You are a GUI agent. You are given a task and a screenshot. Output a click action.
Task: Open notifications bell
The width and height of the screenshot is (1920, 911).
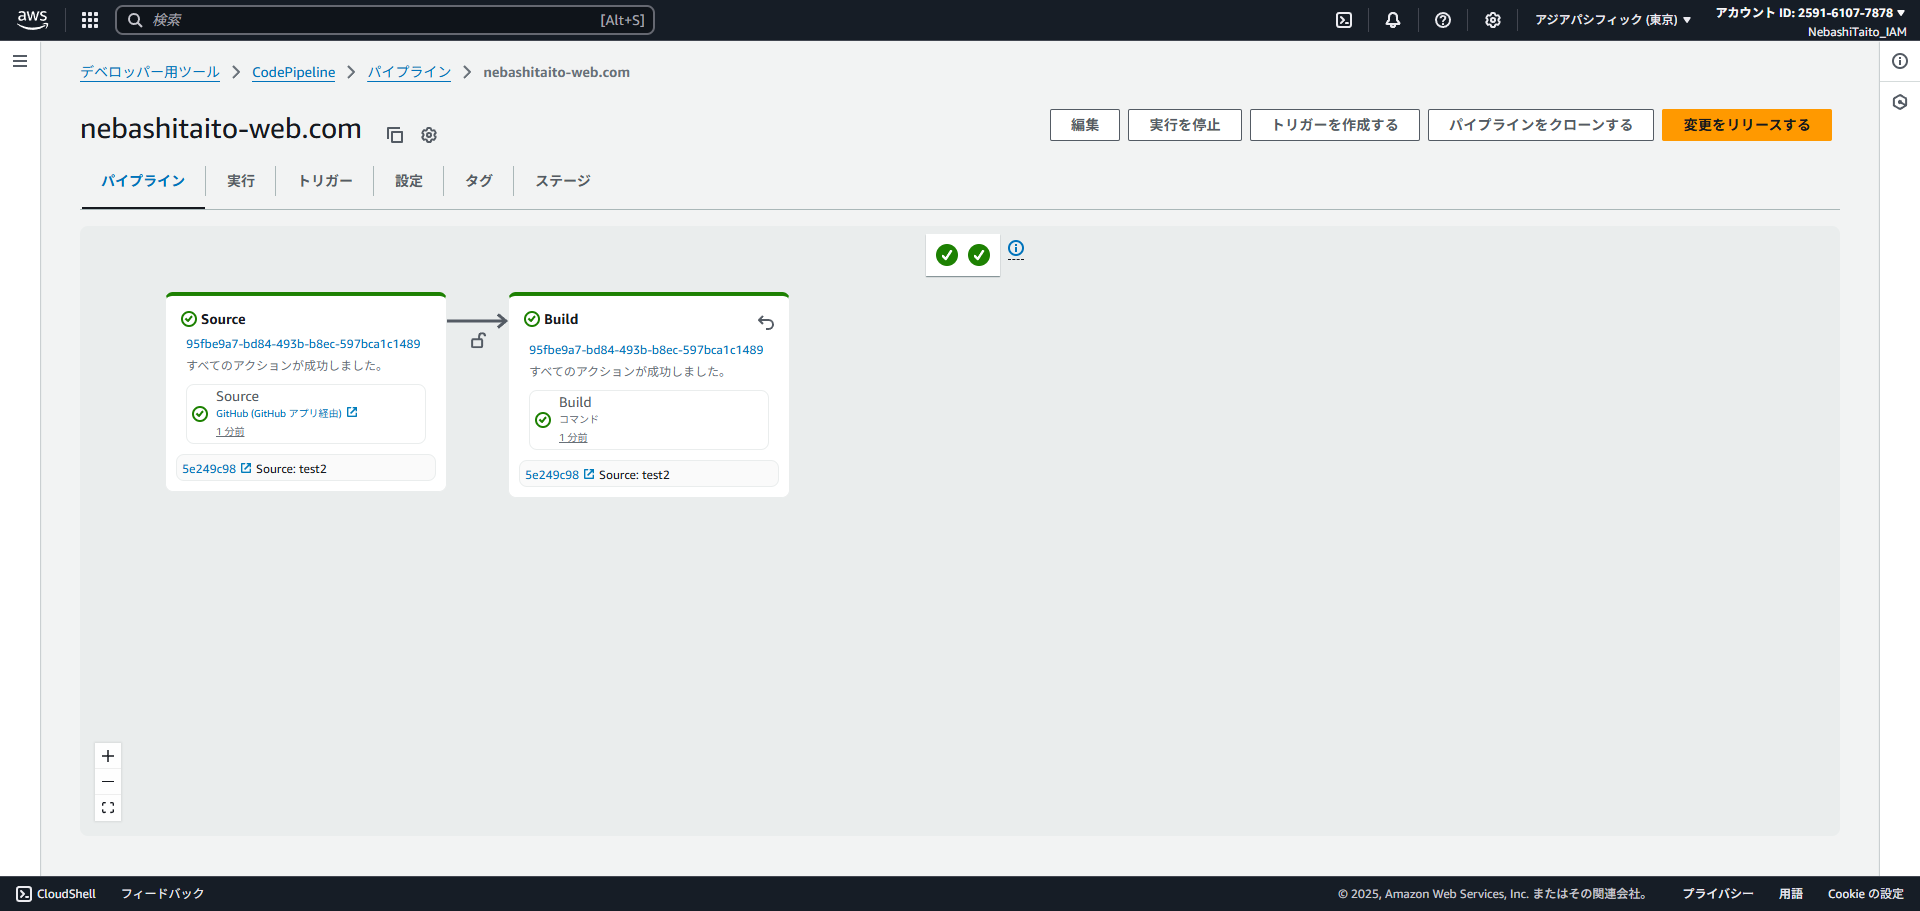[1393, 20]
